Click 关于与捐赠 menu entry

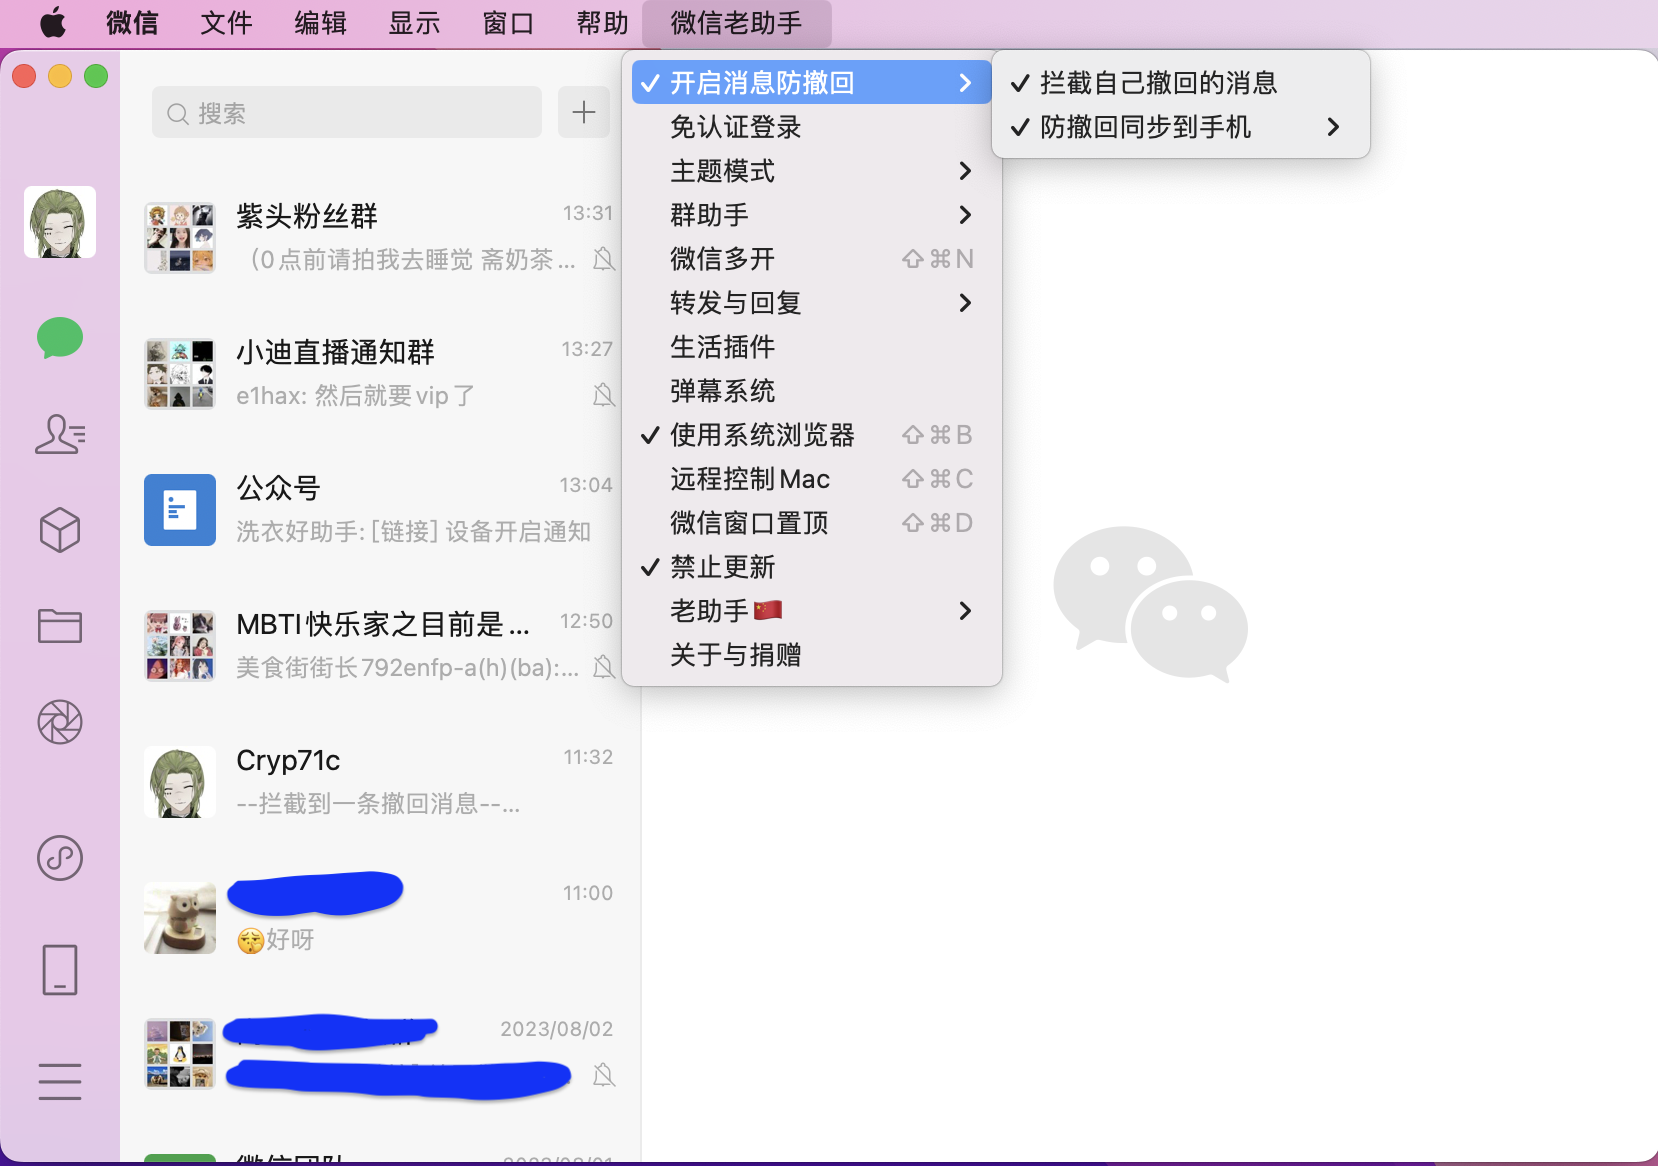pyautogui.click(x=735, y=655)
